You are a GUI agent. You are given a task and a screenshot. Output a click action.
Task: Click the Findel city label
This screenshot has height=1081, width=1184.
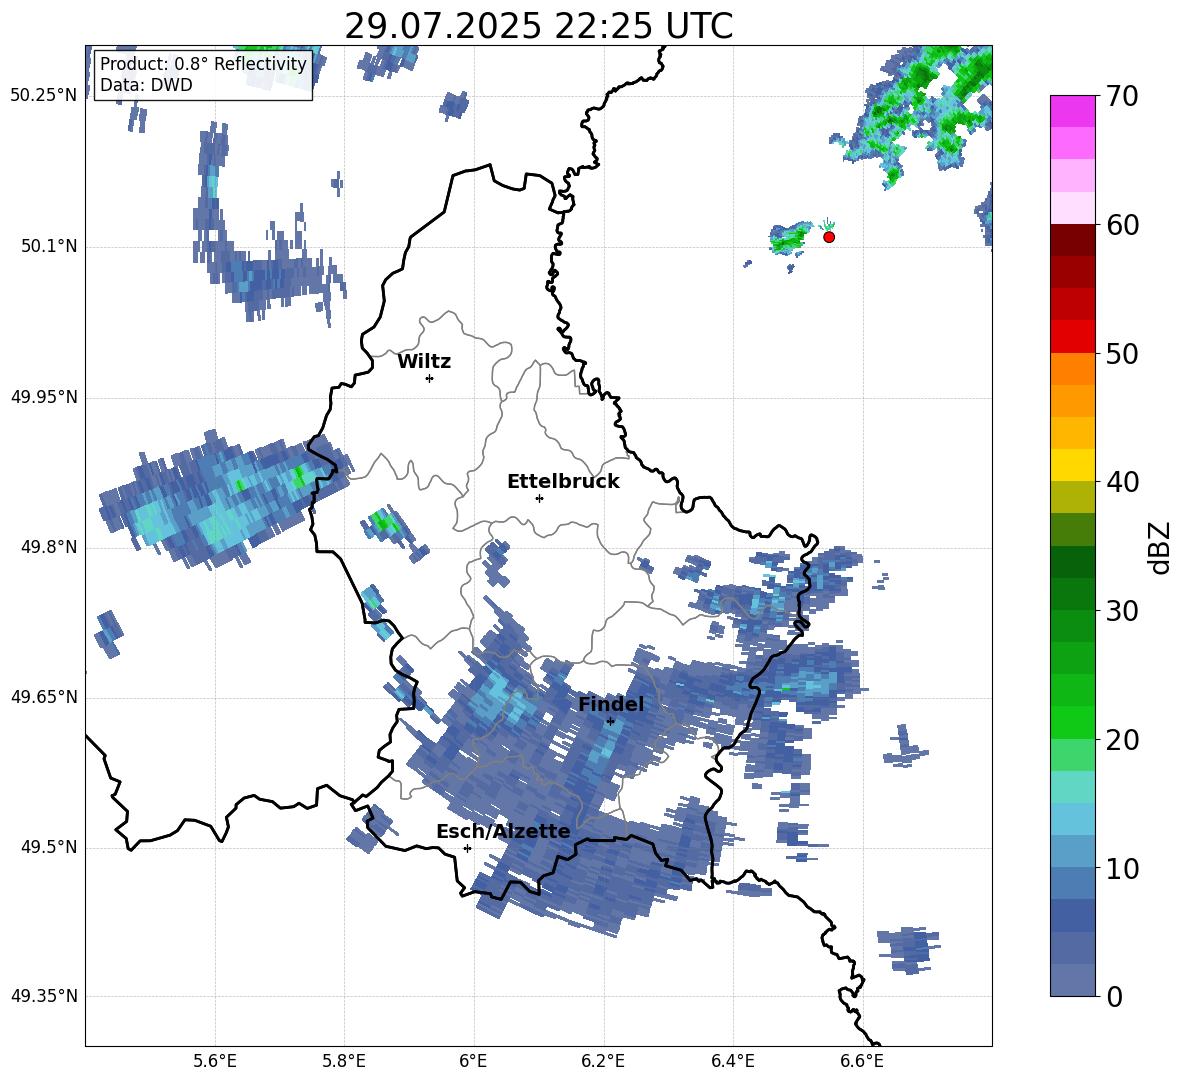click(x=611, y=704)
